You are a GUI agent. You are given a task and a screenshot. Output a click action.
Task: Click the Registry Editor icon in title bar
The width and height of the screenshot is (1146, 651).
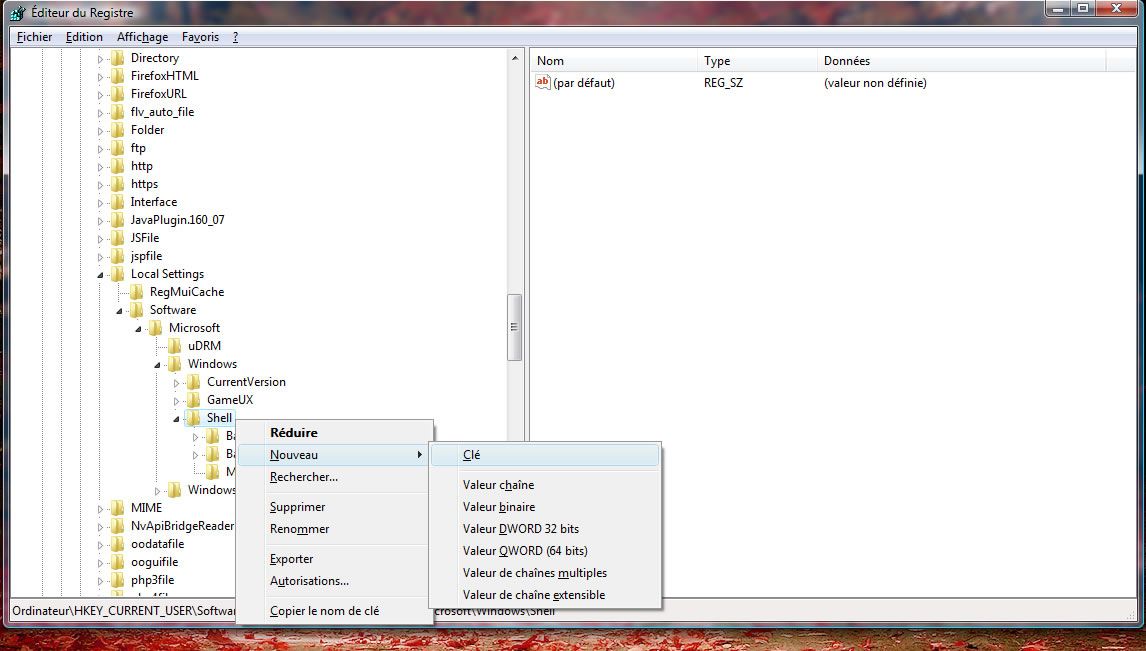pos(18,13)
